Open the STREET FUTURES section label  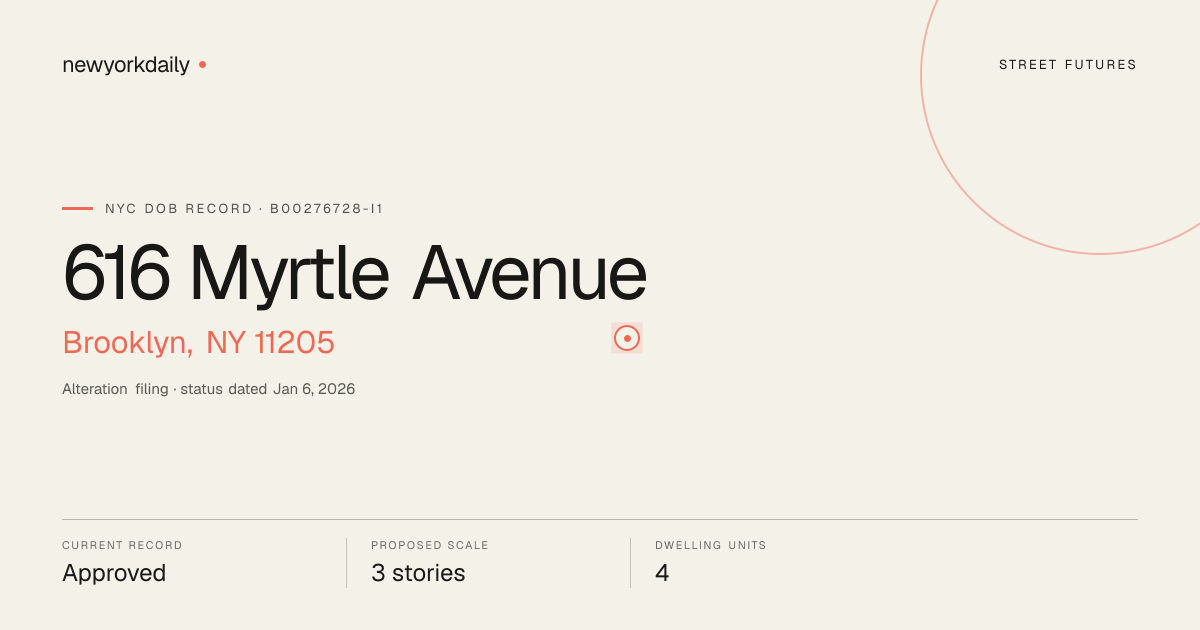pos(1068,65)
